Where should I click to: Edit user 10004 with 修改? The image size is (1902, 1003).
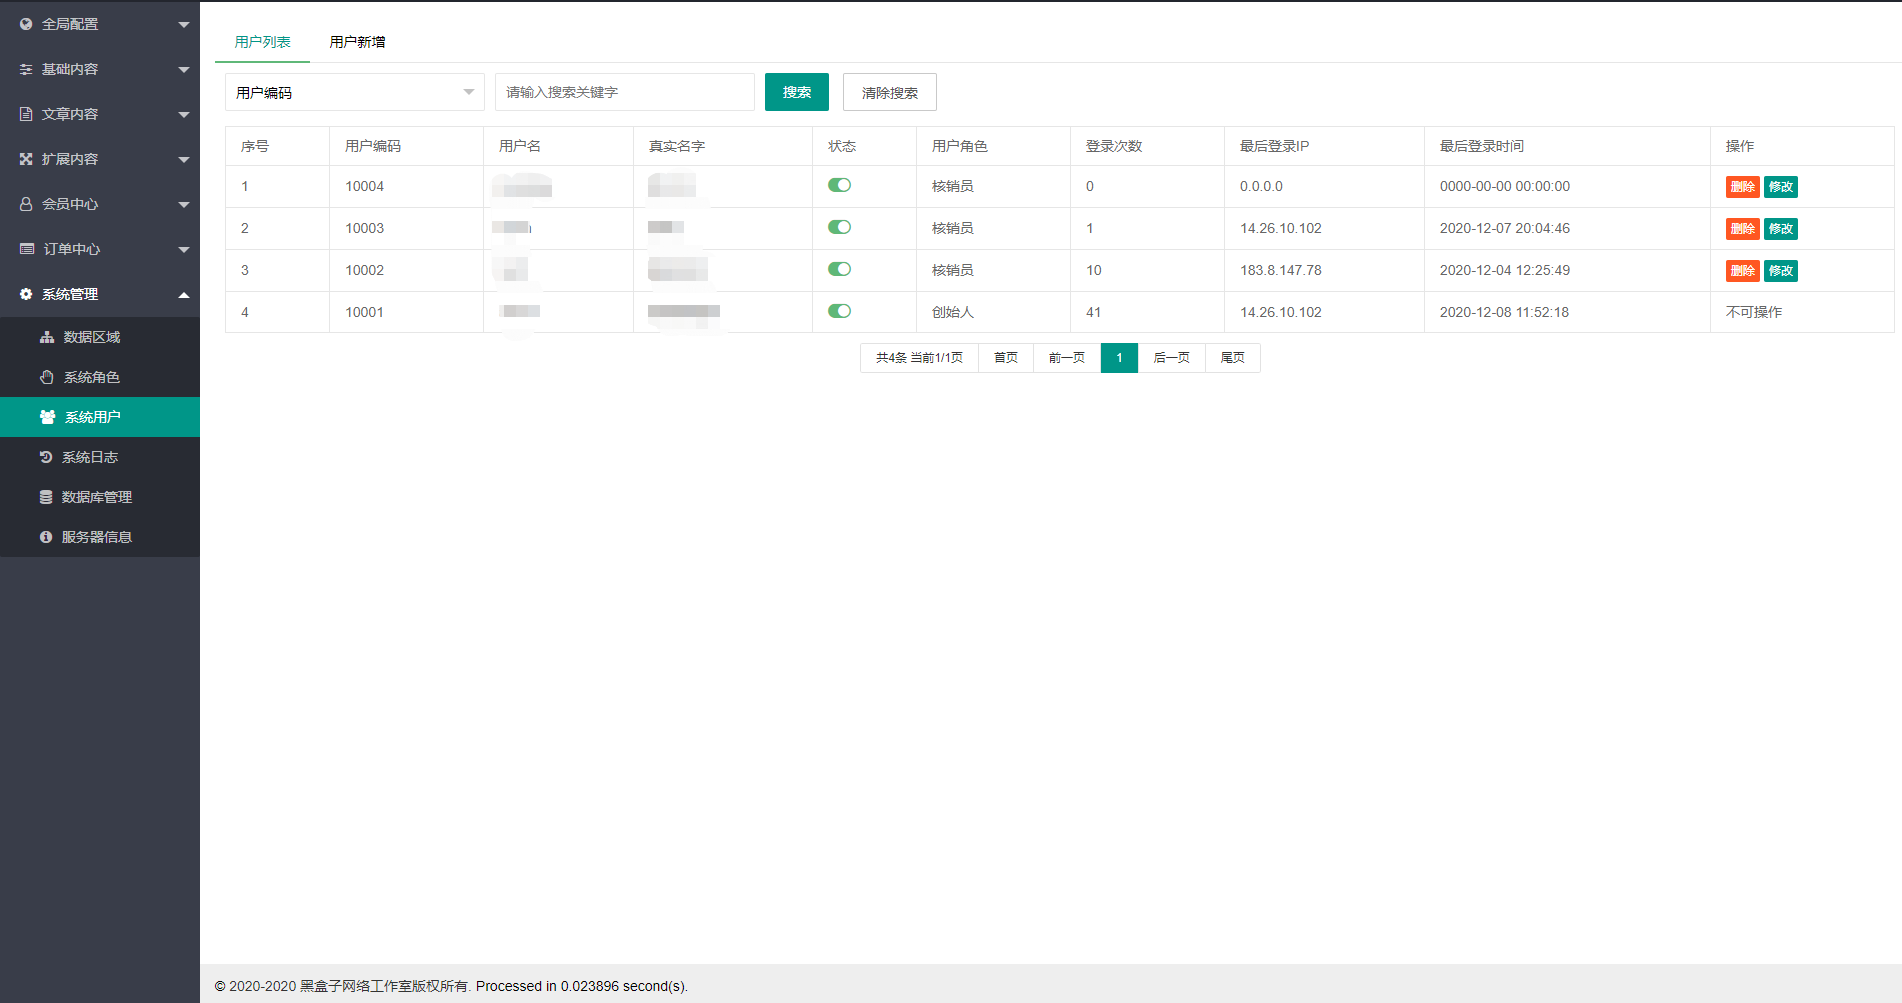(x=1781, y=187)
